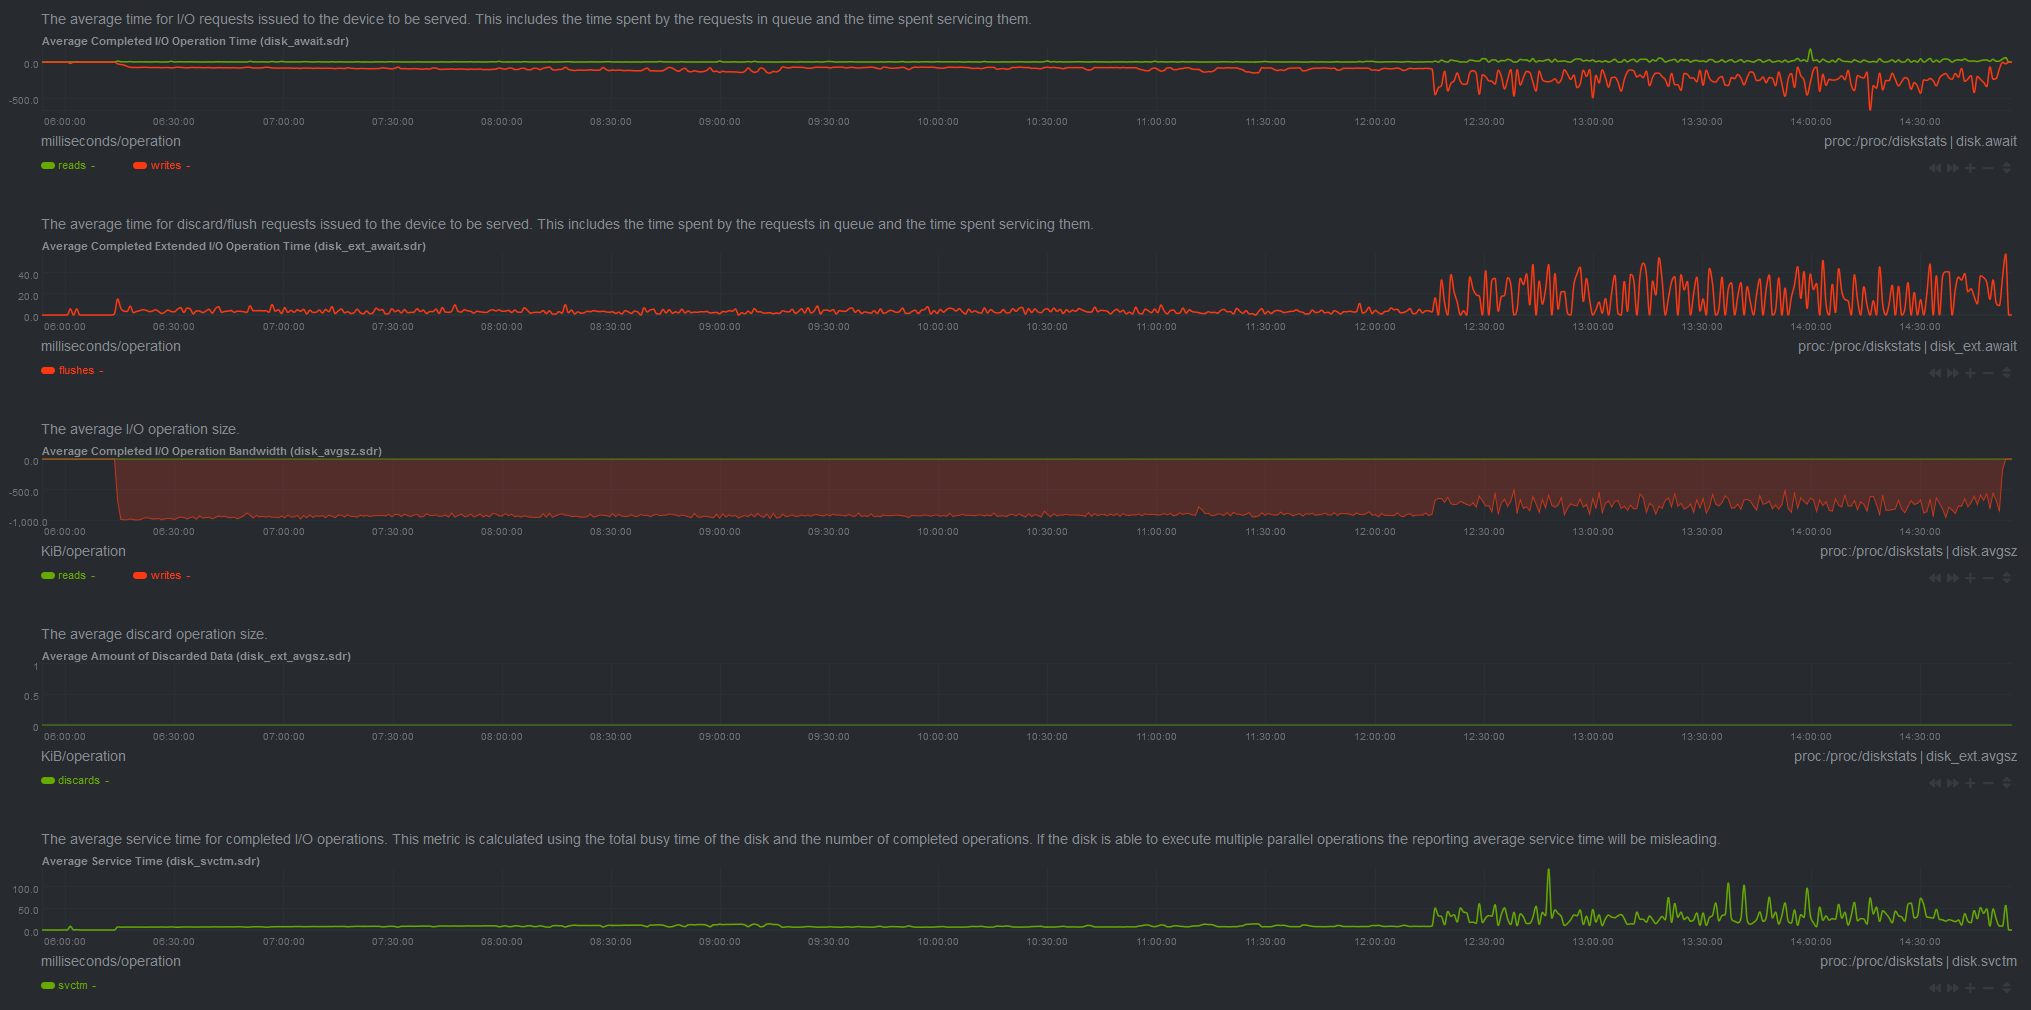Screen dimensions: 2031x1010
Task: Fast-forward the disk_ext.avgsz chart timeline
Action: pyautogui.click(x=1953, y=783)
